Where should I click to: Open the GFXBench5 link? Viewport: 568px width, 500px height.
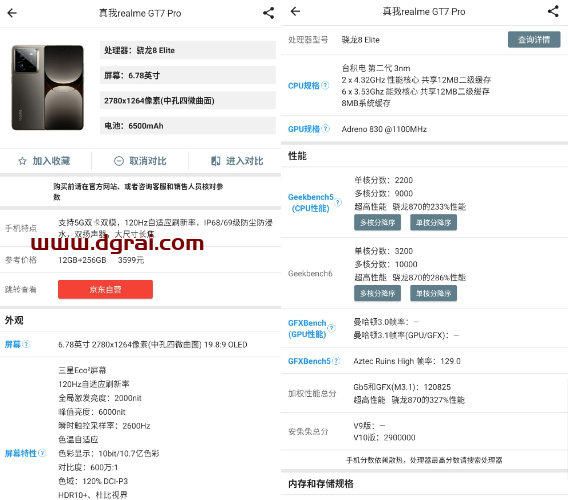click(x=309, y=361)
